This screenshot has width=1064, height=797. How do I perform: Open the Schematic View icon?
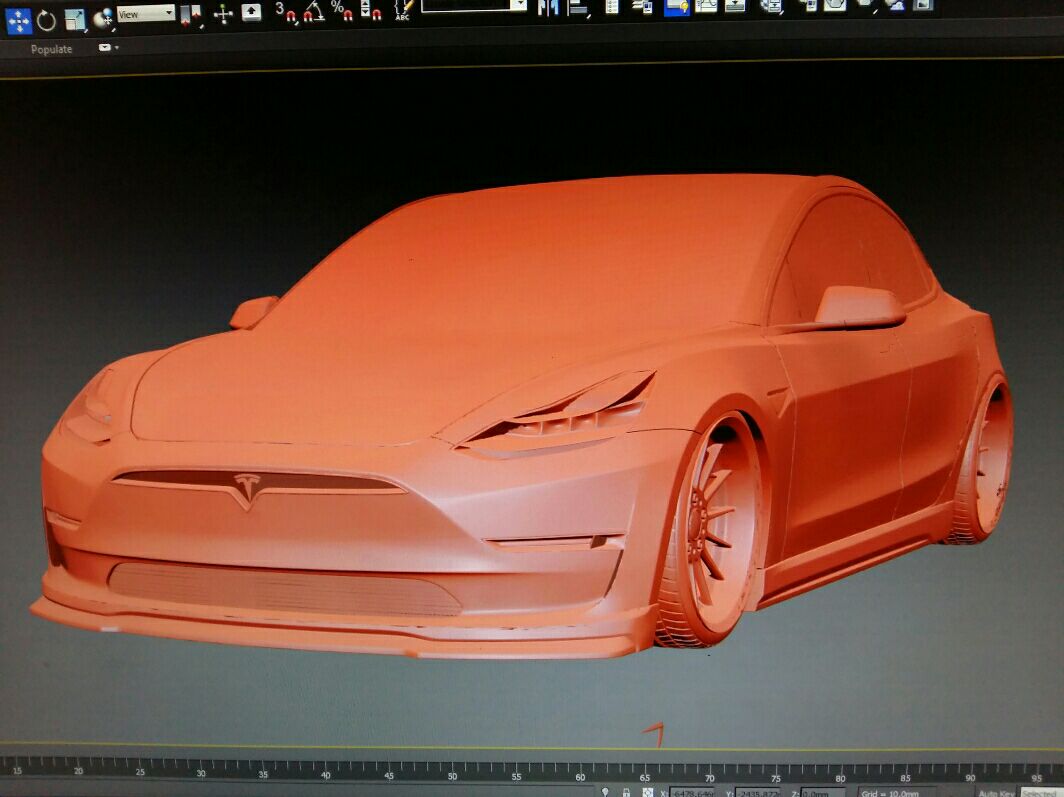735,6
